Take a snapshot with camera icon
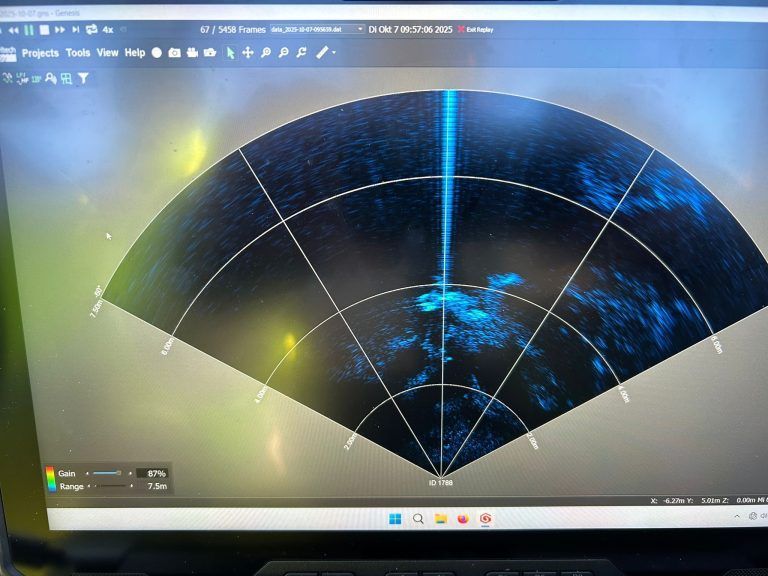This screenshot has width=768, height=576. click(174, 53)
